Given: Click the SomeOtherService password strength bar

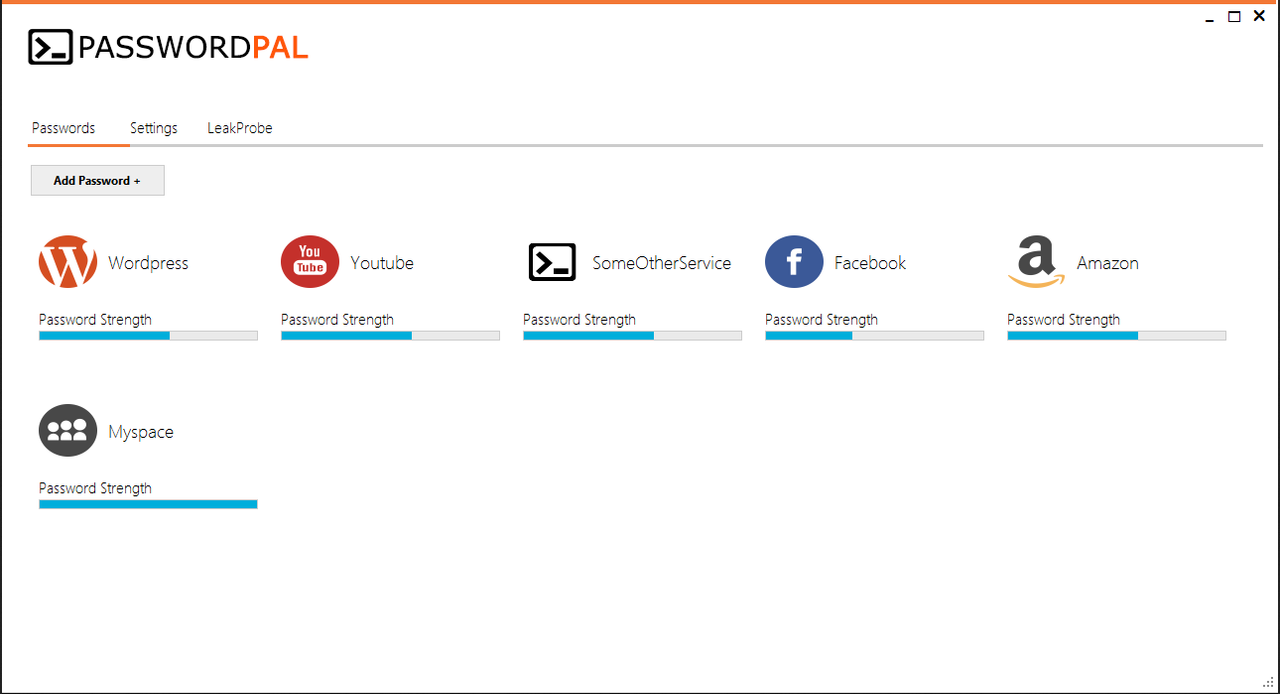Looking at the screenshot, I should [632, 336].
